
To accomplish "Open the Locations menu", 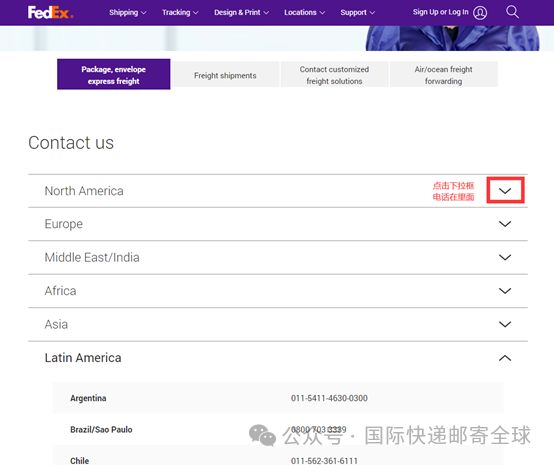I will point(304,12).
